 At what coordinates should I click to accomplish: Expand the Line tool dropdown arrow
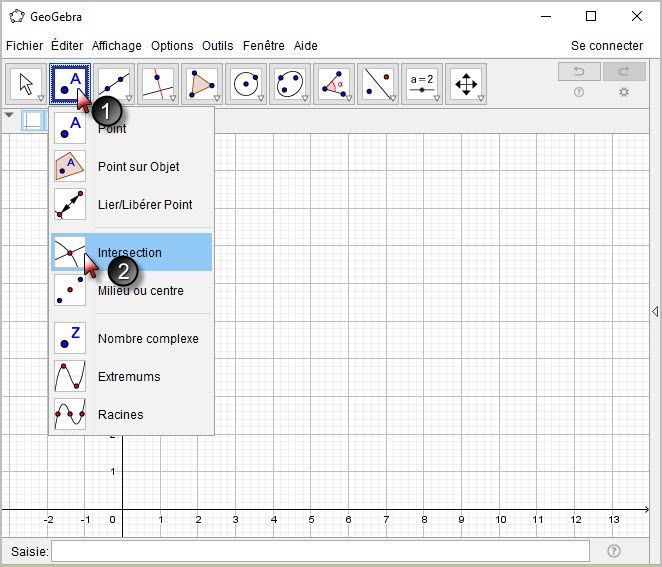[x=129, y=98]
